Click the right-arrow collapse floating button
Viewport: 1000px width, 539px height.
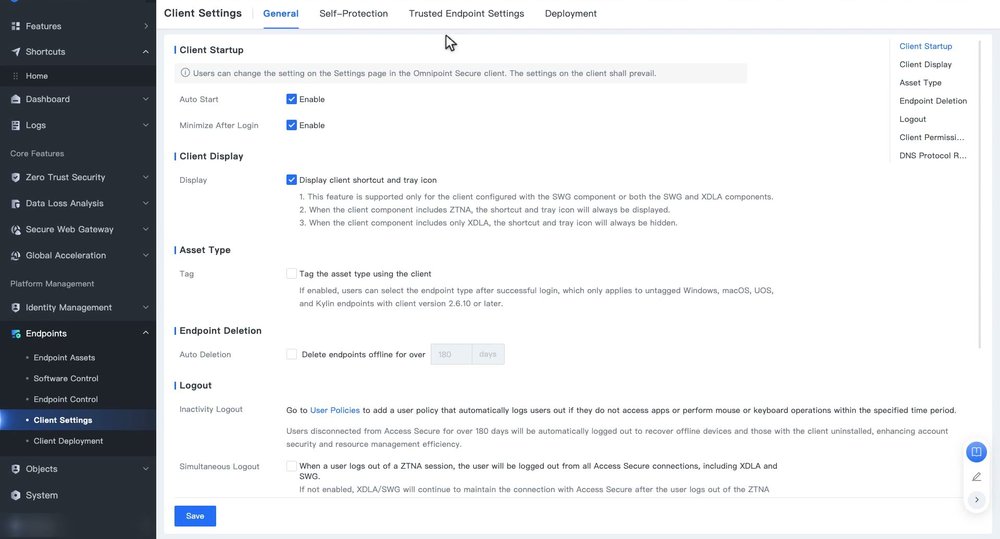click(976, 499)
